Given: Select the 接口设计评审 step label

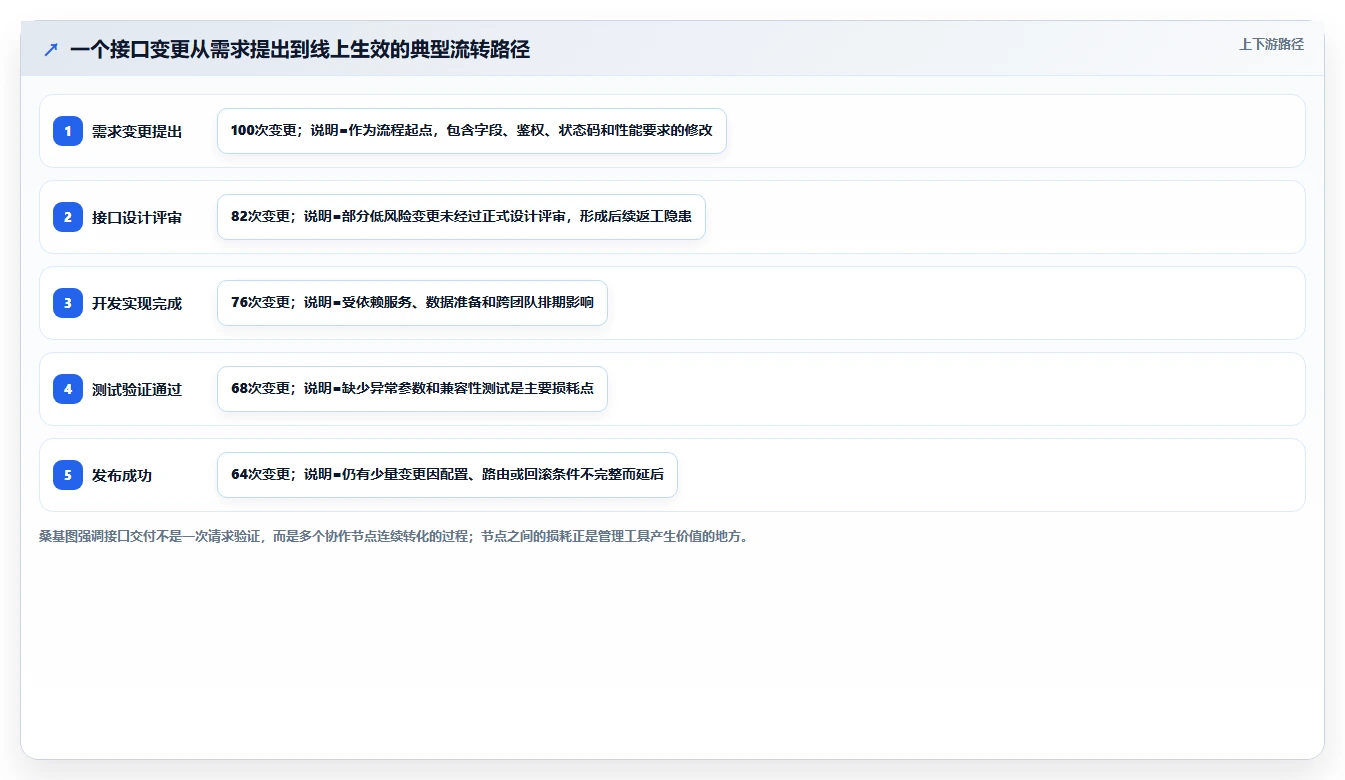Looking at the screenshot, I should (137, 217).
